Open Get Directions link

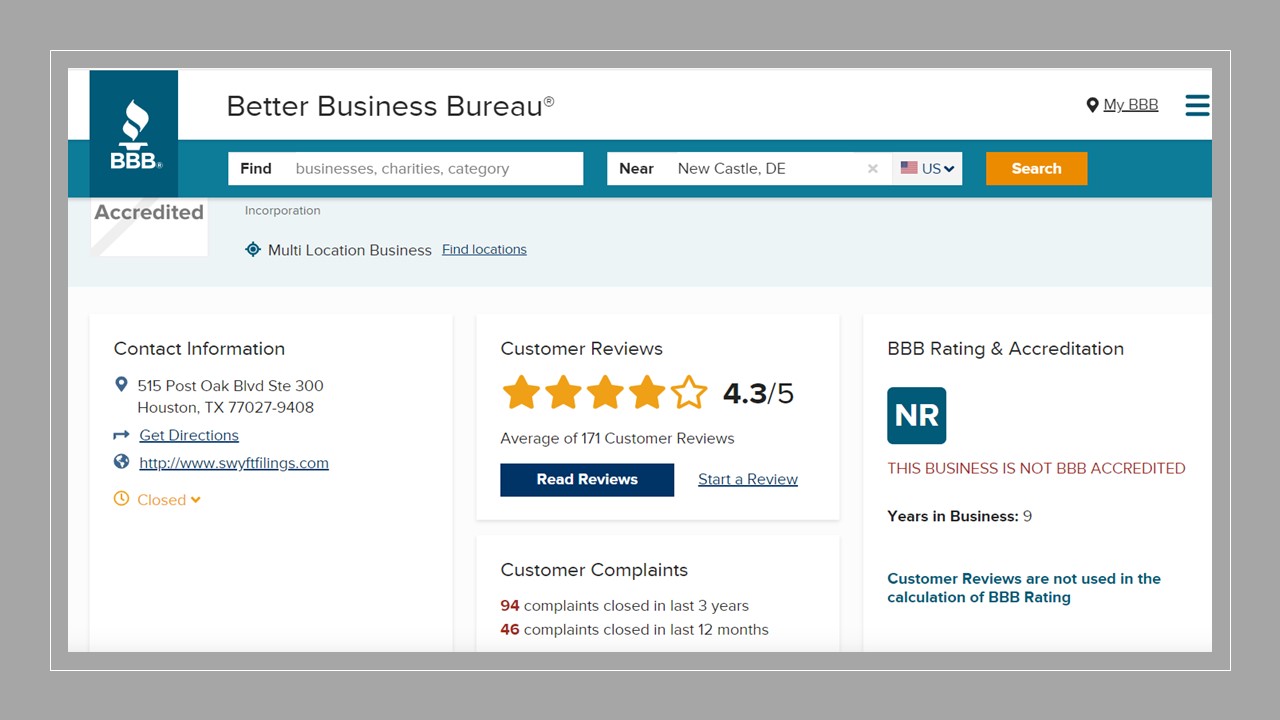click(x=189, y=435)
